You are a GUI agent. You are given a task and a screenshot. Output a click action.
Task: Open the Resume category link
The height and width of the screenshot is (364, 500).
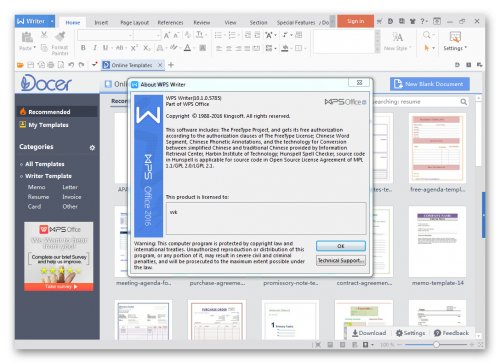38,197
